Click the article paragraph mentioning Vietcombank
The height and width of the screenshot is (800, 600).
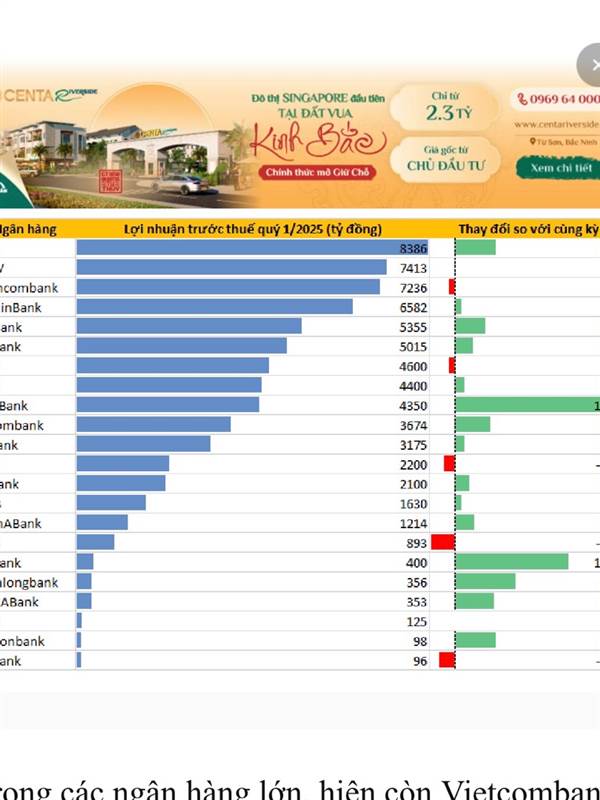300,788
